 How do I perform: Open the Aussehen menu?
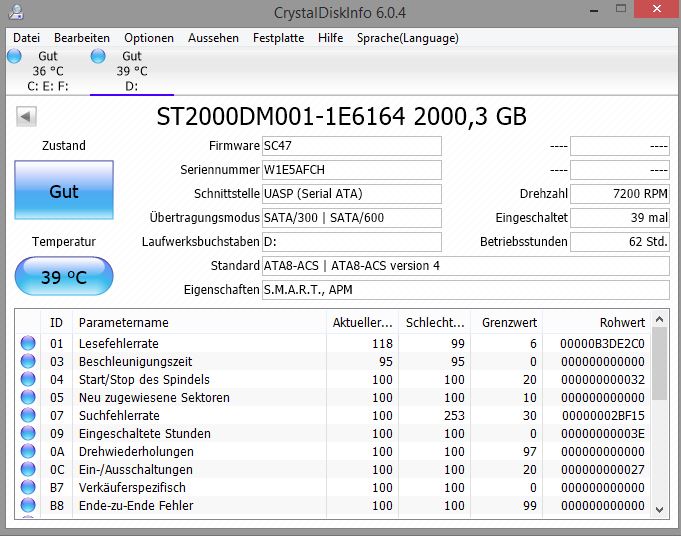pos(213,38)
